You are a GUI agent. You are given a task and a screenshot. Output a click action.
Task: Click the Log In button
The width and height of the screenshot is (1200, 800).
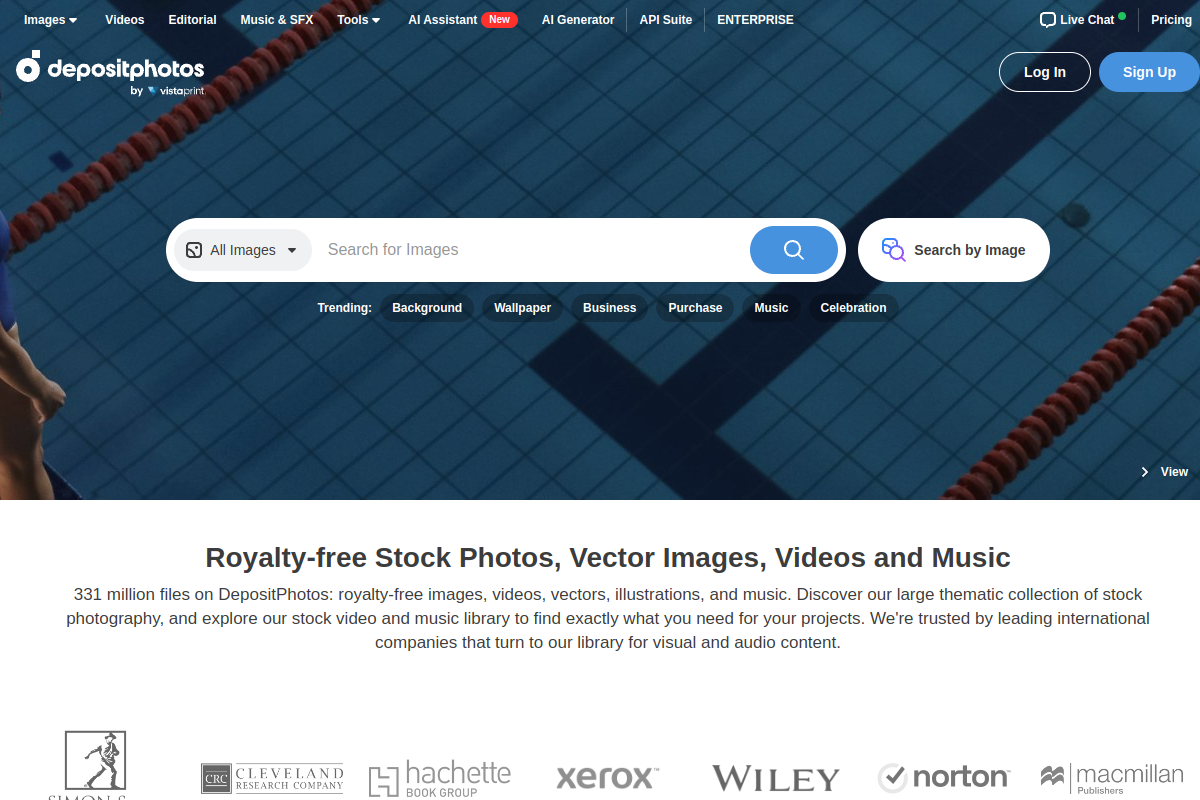[1045, 72]
